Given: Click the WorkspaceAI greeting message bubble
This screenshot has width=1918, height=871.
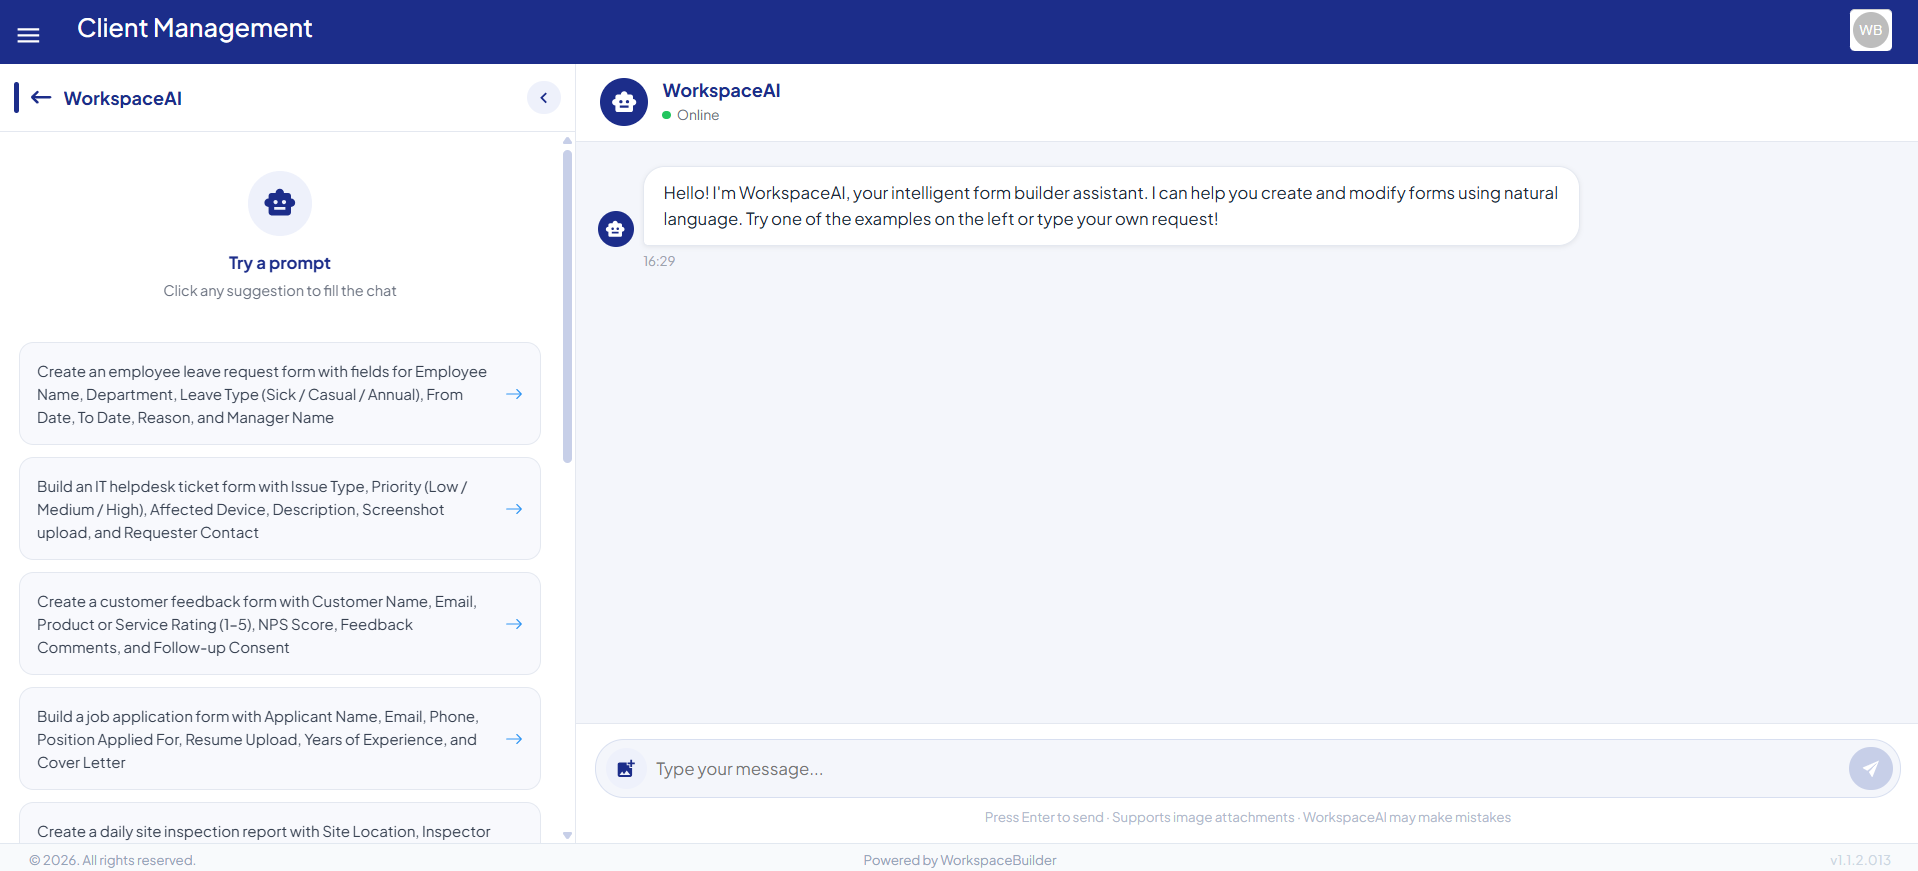Looking at the screenshot, I should coord(1110,206).
